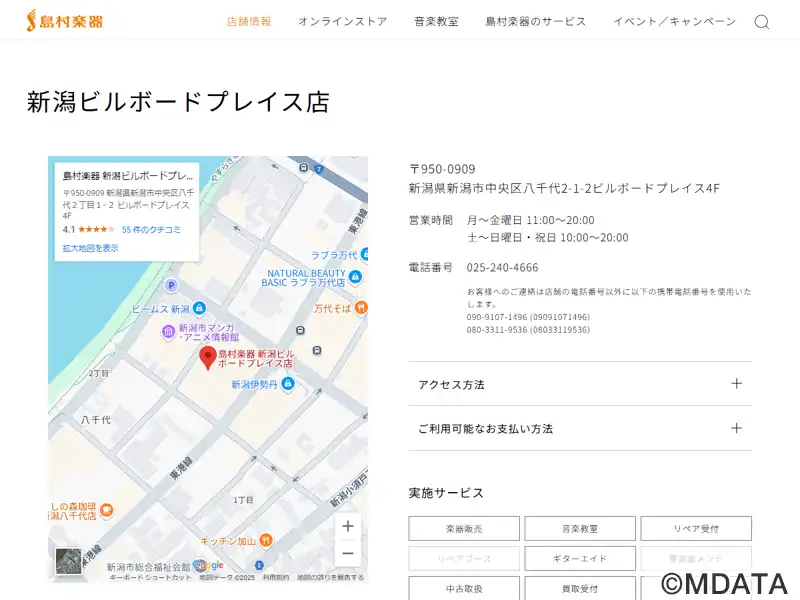Click the 新潟市総合福祉会館 map label
The width and height of the screenshot is (800, 600).
click(148, 567)
